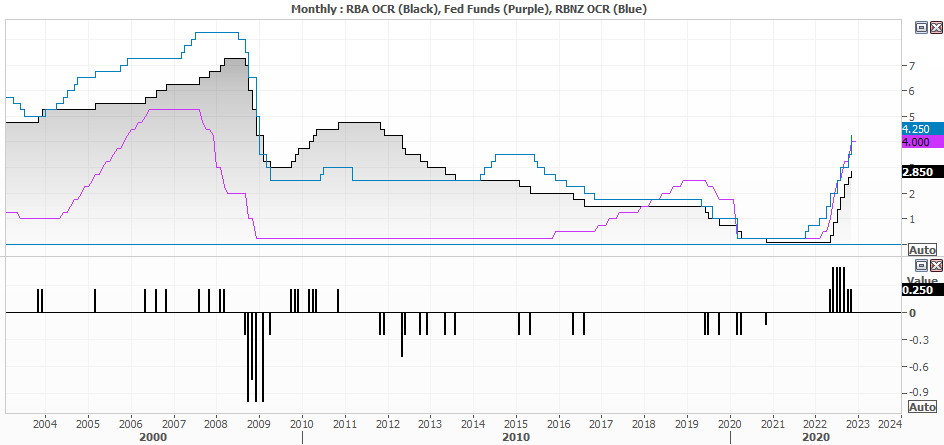The image size is (944, 445).
Task: Close the lower Value histogram panel
Action: point(936,266)
